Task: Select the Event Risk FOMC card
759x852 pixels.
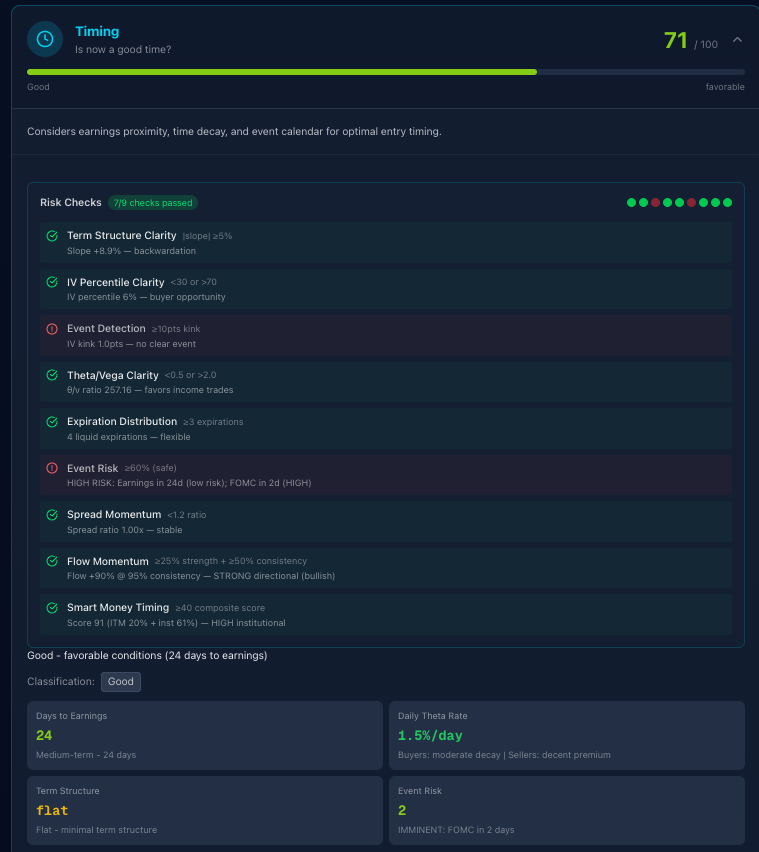Action: point(566,810)
